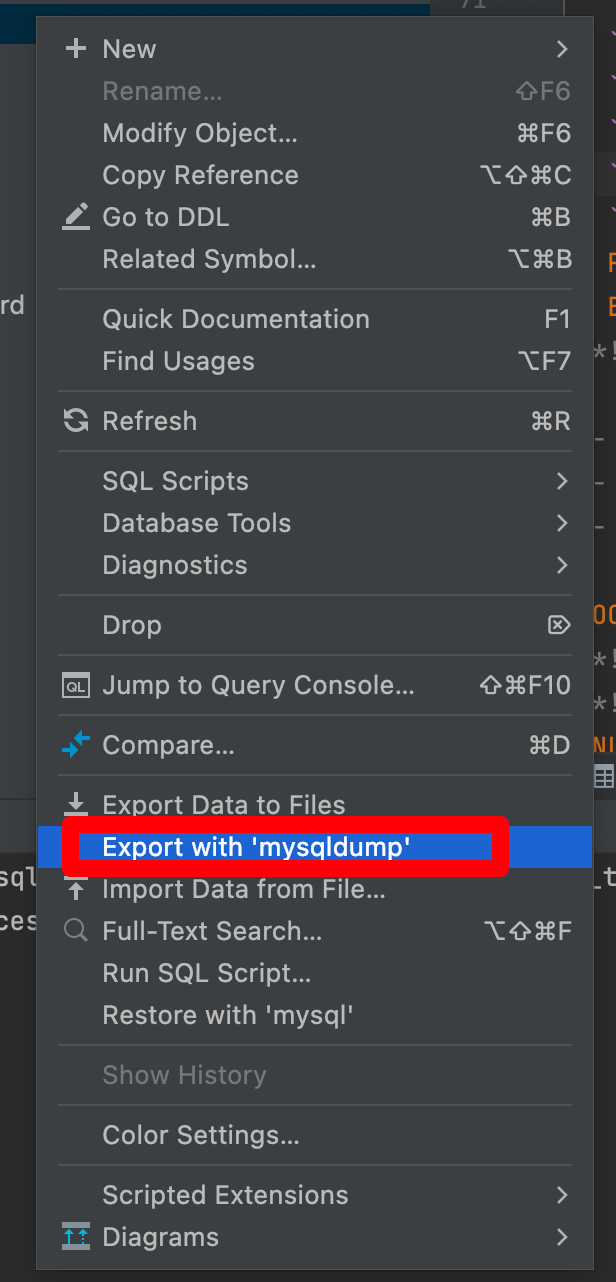Click the Refresh circular-arrows icon
616x1282 pixels.
(75, 420)
